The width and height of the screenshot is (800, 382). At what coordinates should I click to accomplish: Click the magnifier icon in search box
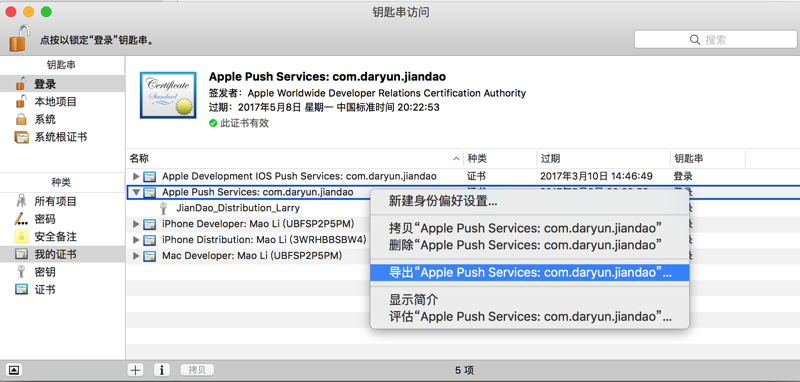click(694, 39)
